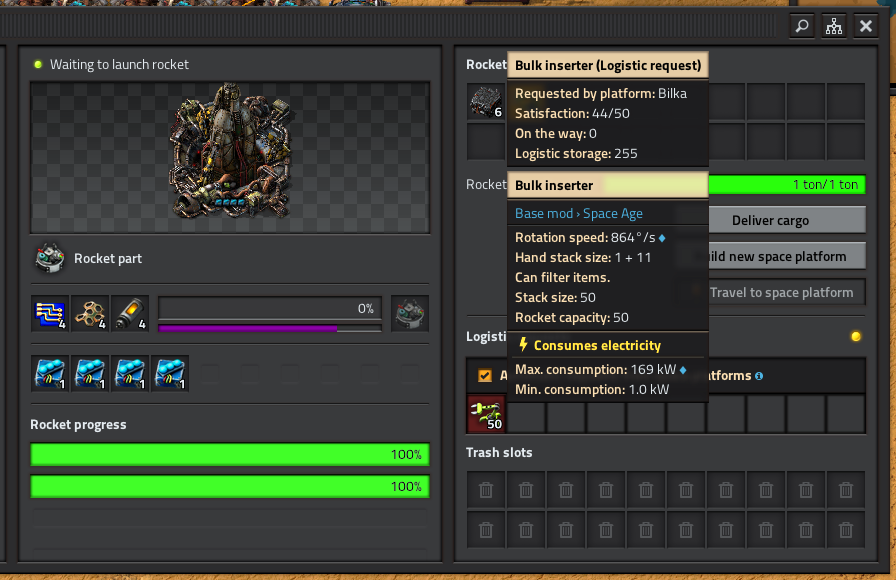Click the 'Rotation speed: 864°/s' line

590,238
